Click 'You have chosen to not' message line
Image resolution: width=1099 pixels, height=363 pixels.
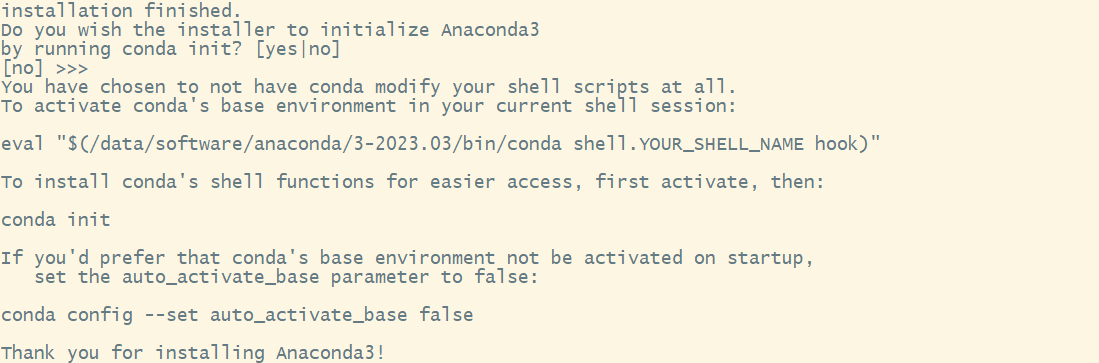[369, 88]
